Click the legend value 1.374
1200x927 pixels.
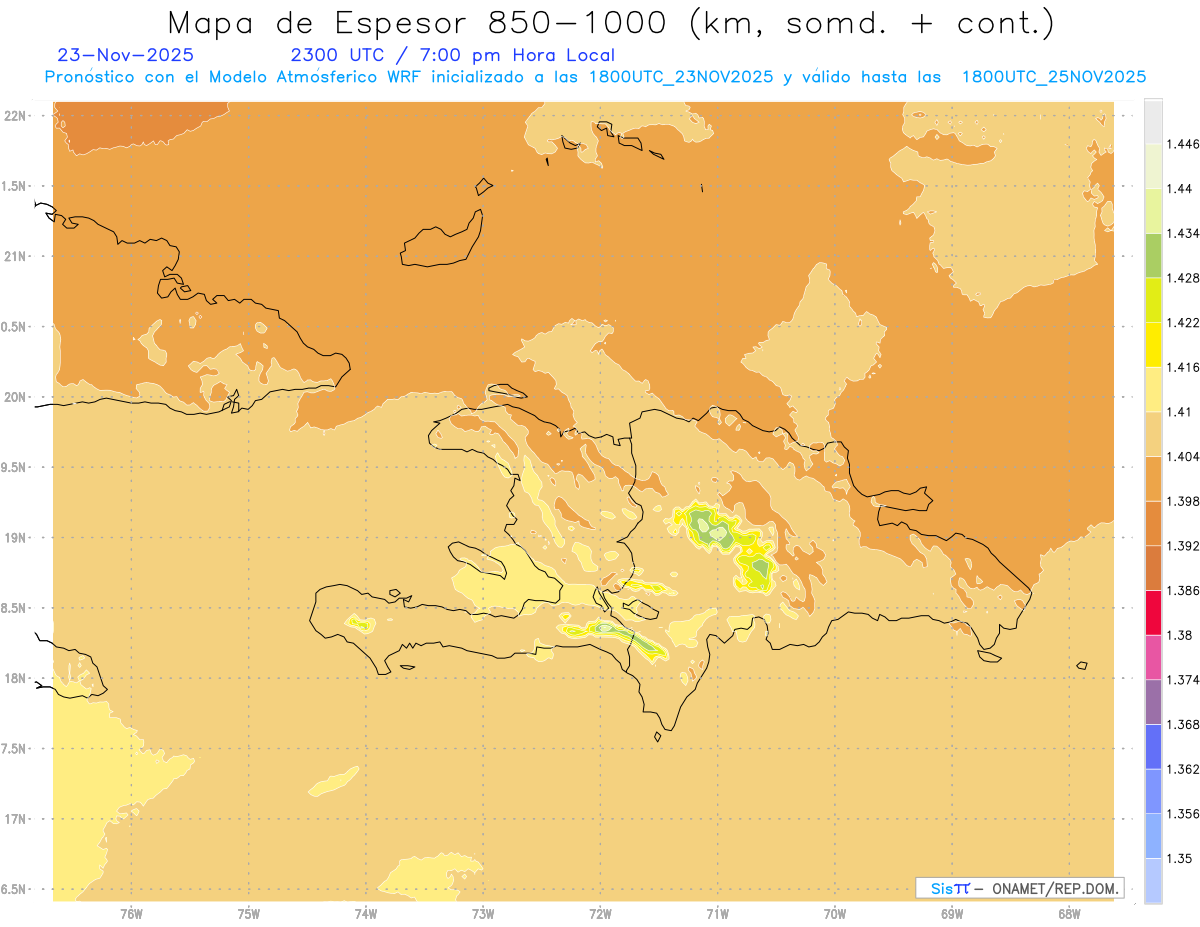click(x=1184, y=680)
